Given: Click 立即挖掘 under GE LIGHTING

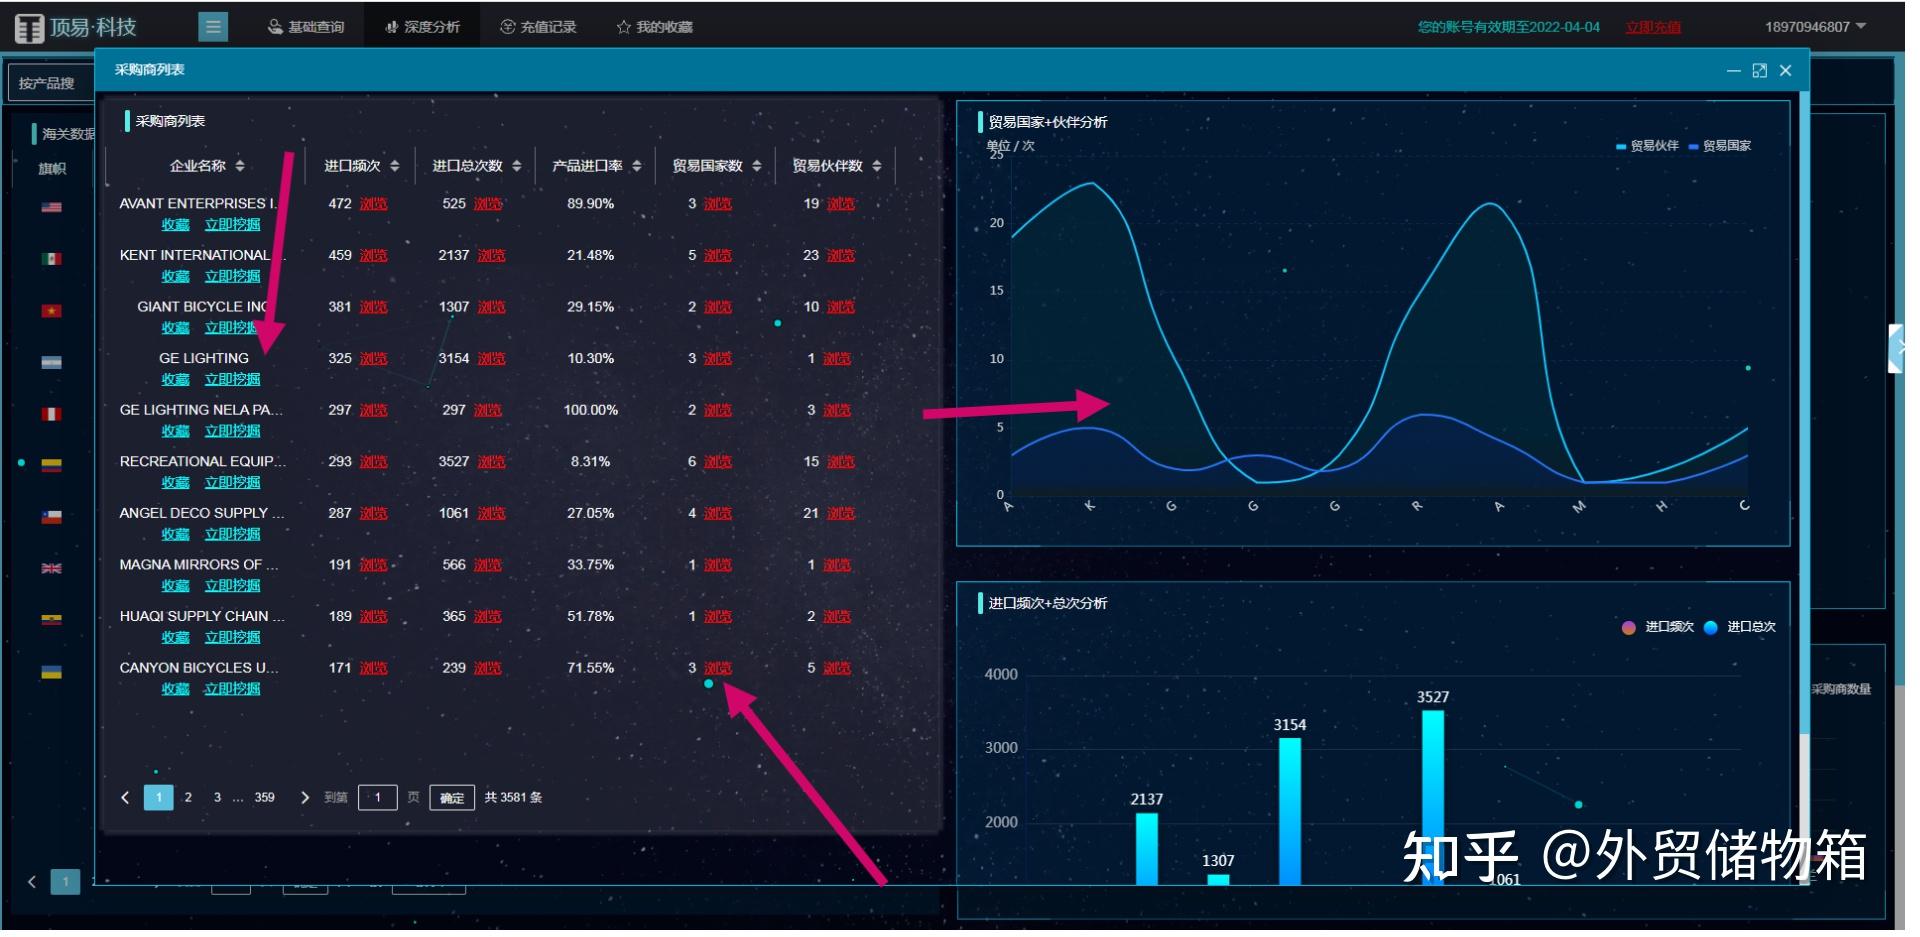Looking at the screenshot, I should (233, 380).
